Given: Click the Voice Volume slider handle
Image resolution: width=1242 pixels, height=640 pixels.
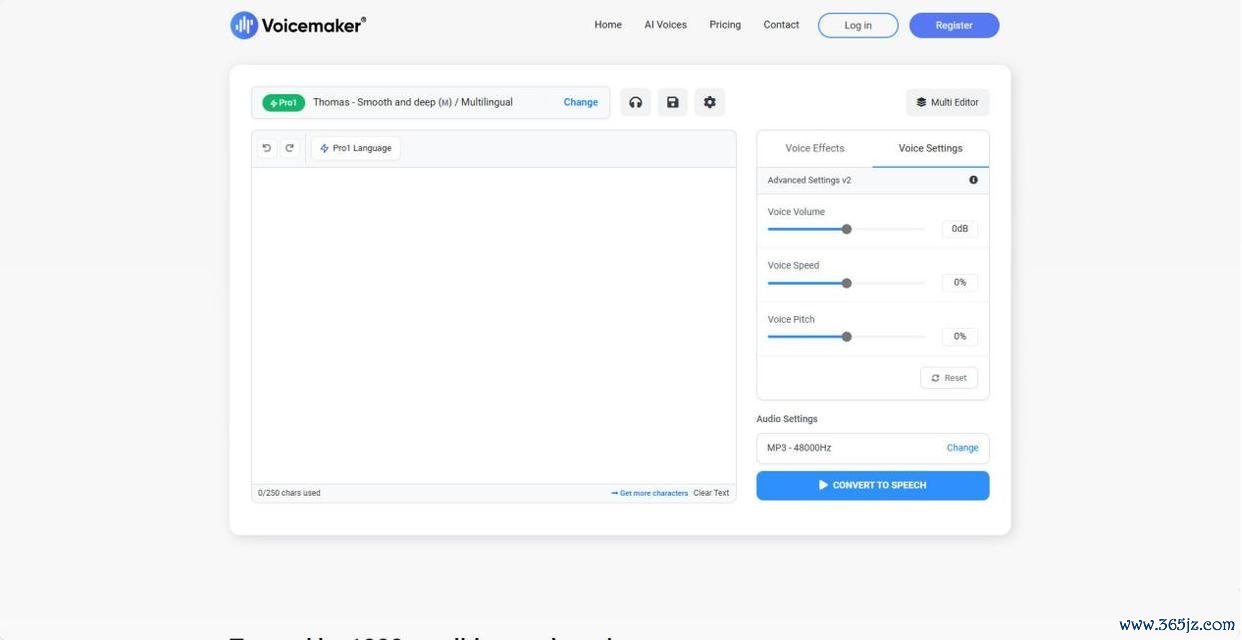Looking at the screenshot, I should tap(846, 229).
